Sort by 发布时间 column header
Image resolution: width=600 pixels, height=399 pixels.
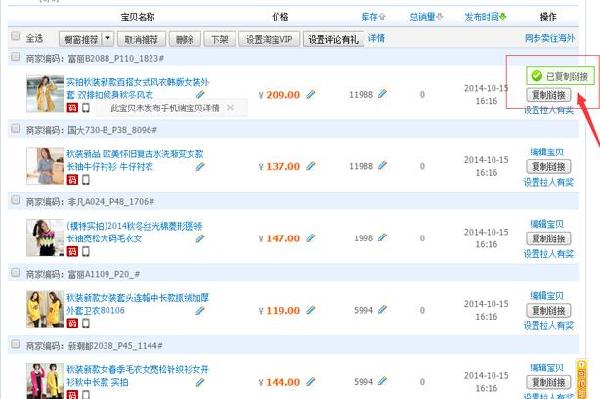point(485,17)
